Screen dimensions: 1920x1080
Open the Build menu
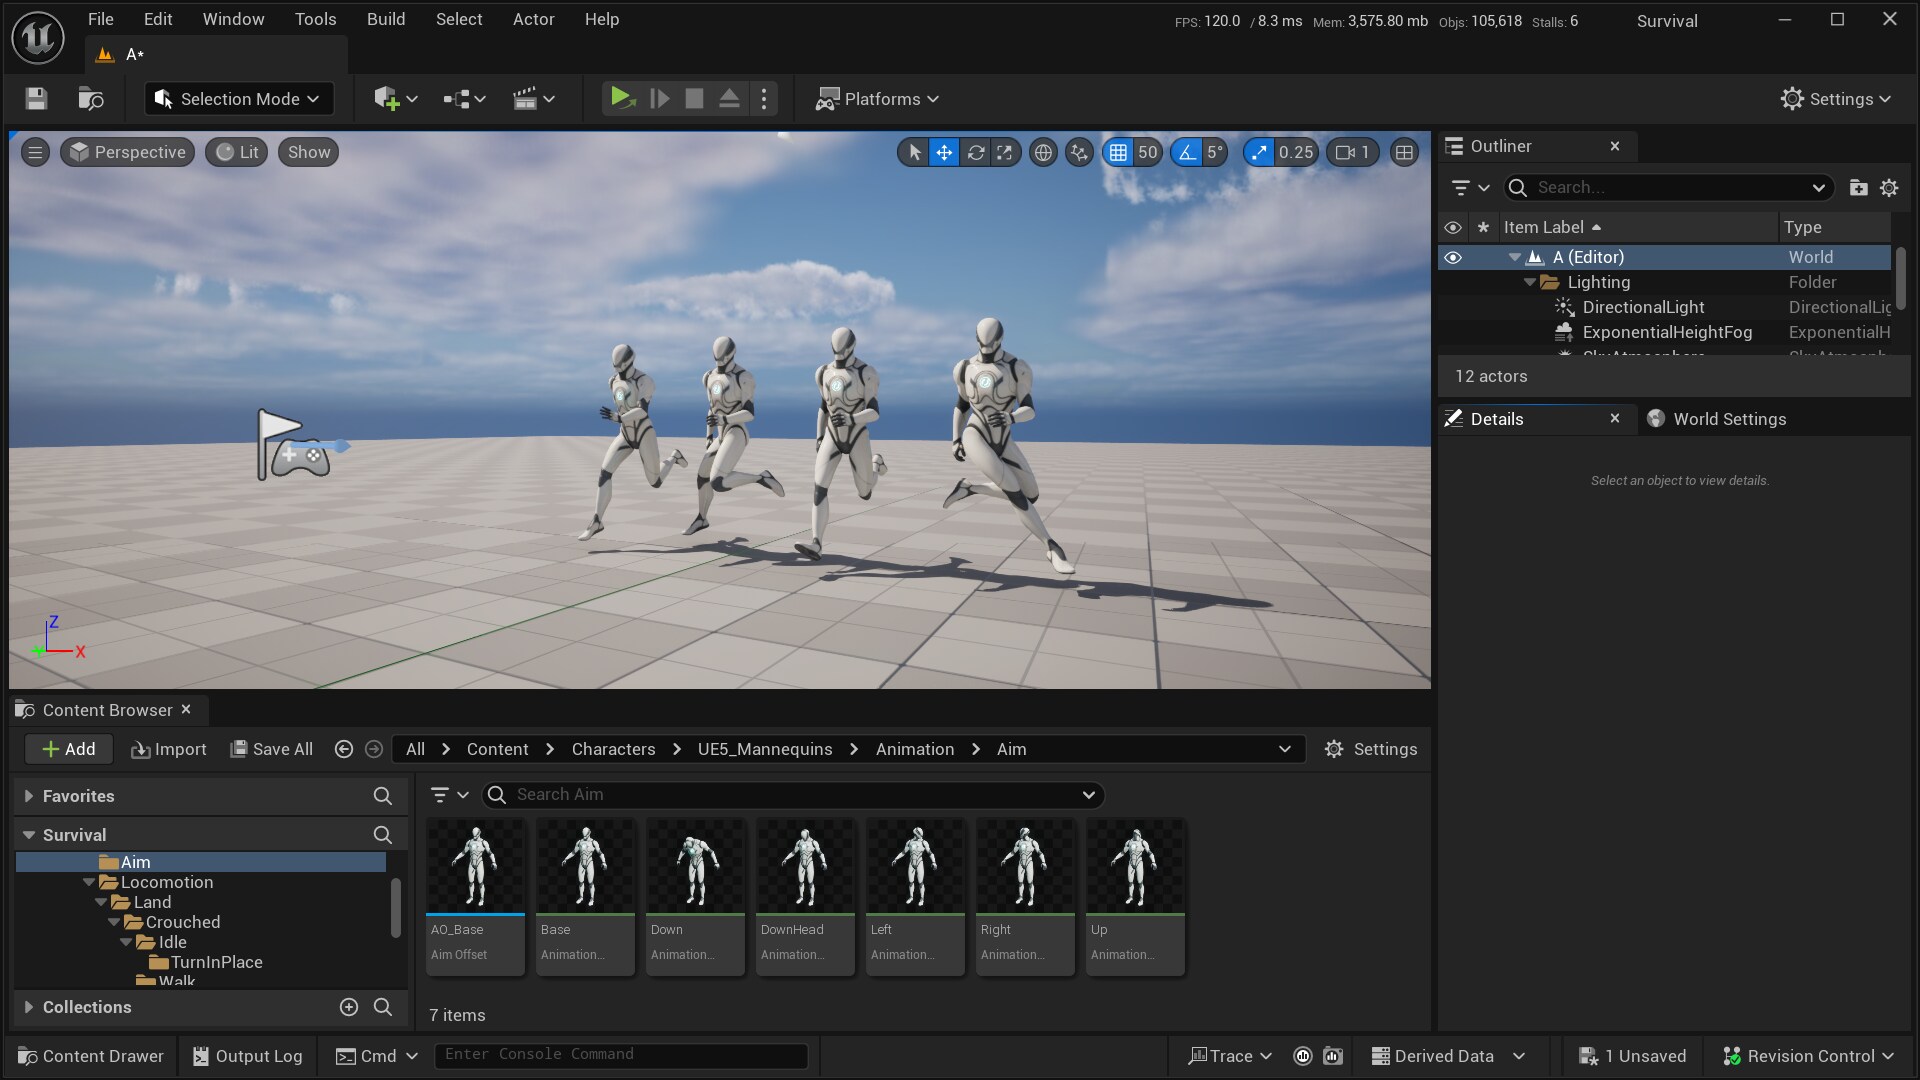click(385, 19)
